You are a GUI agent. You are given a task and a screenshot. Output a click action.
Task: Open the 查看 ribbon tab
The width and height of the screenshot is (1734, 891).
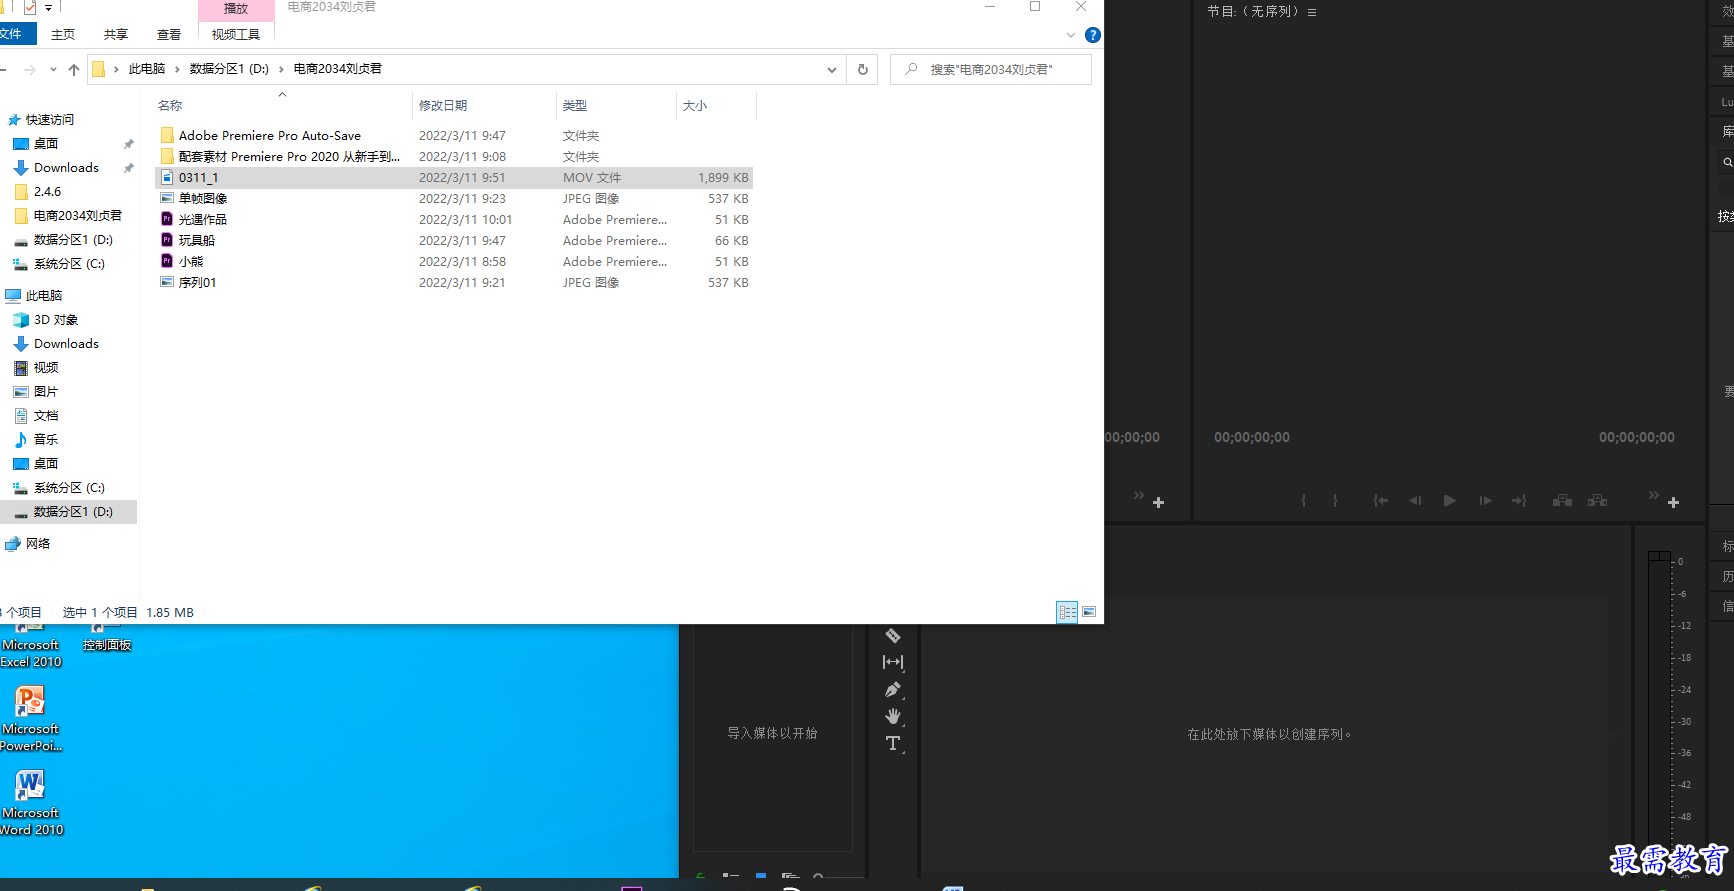click(169, 35)
